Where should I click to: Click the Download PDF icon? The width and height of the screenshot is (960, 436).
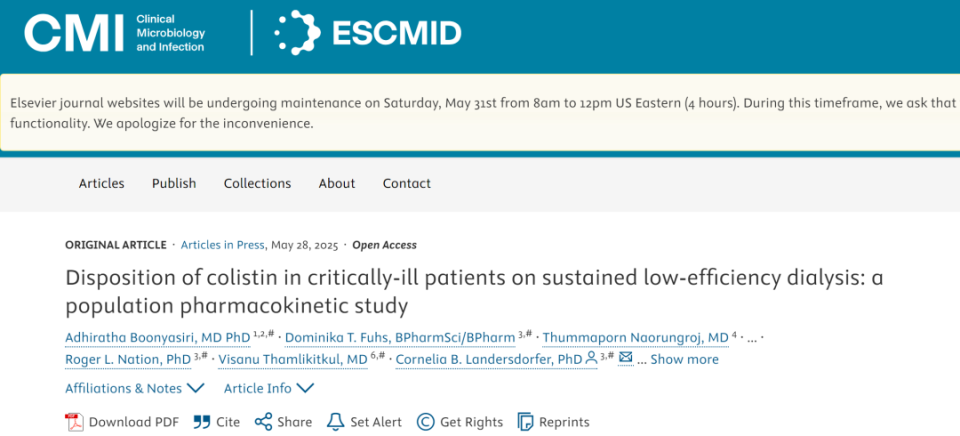point(74,422)
